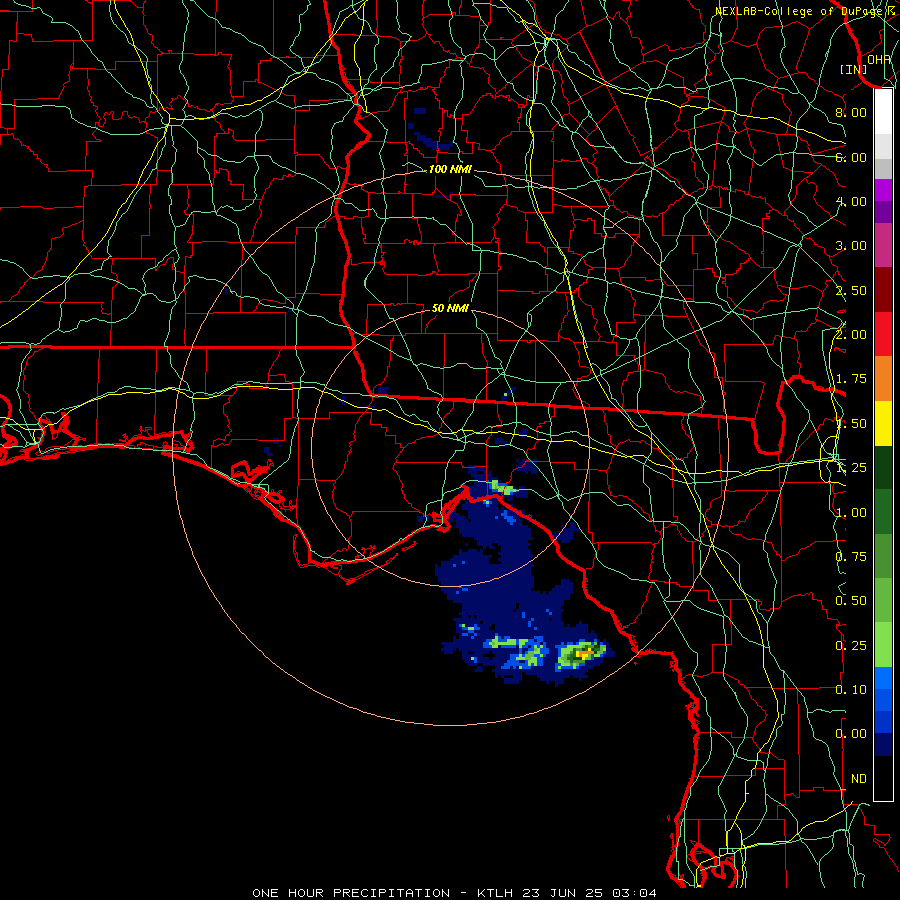This screenshot has height=900, width=900.
Task: Click the ND legend label
Action: click(859, 779)
